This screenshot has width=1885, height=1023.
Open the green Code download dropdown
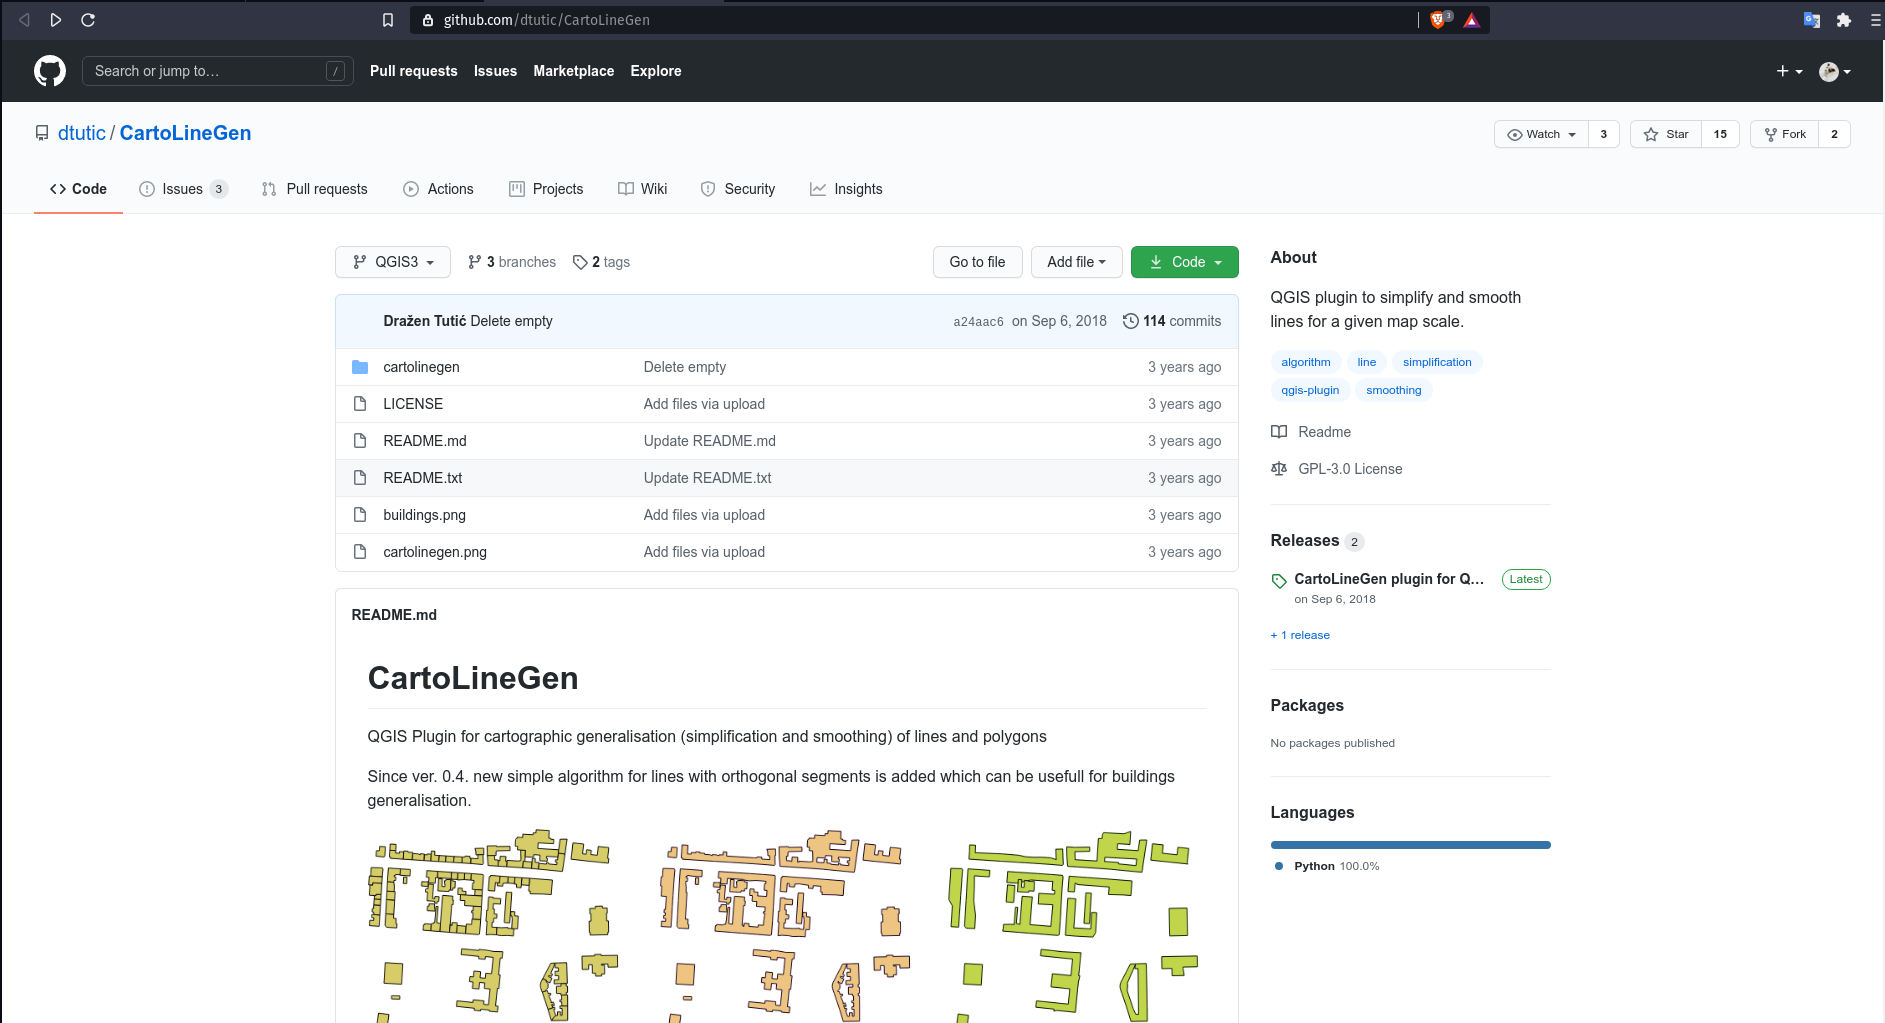1185,262
